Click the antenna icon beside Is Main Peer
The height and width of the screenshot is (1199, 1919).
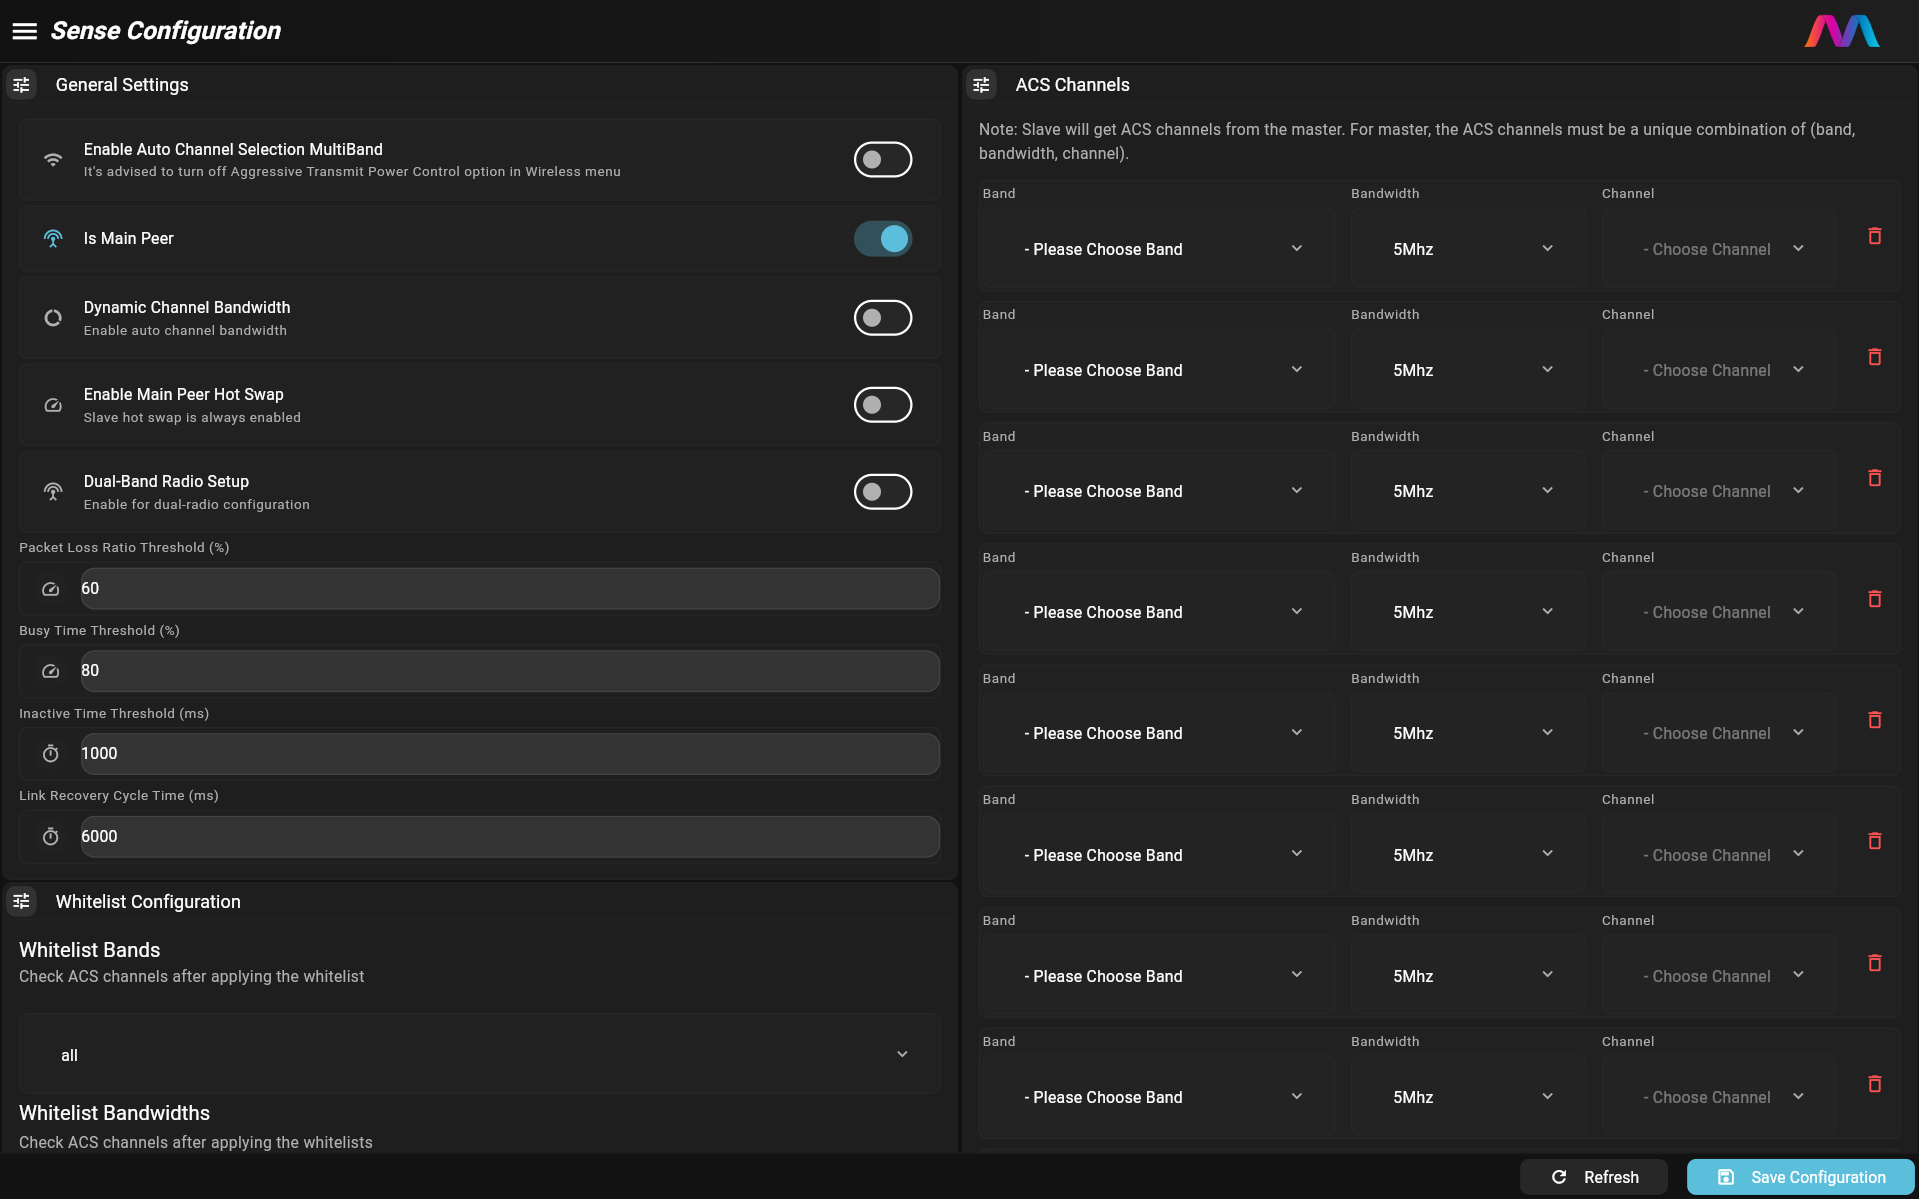53,238
